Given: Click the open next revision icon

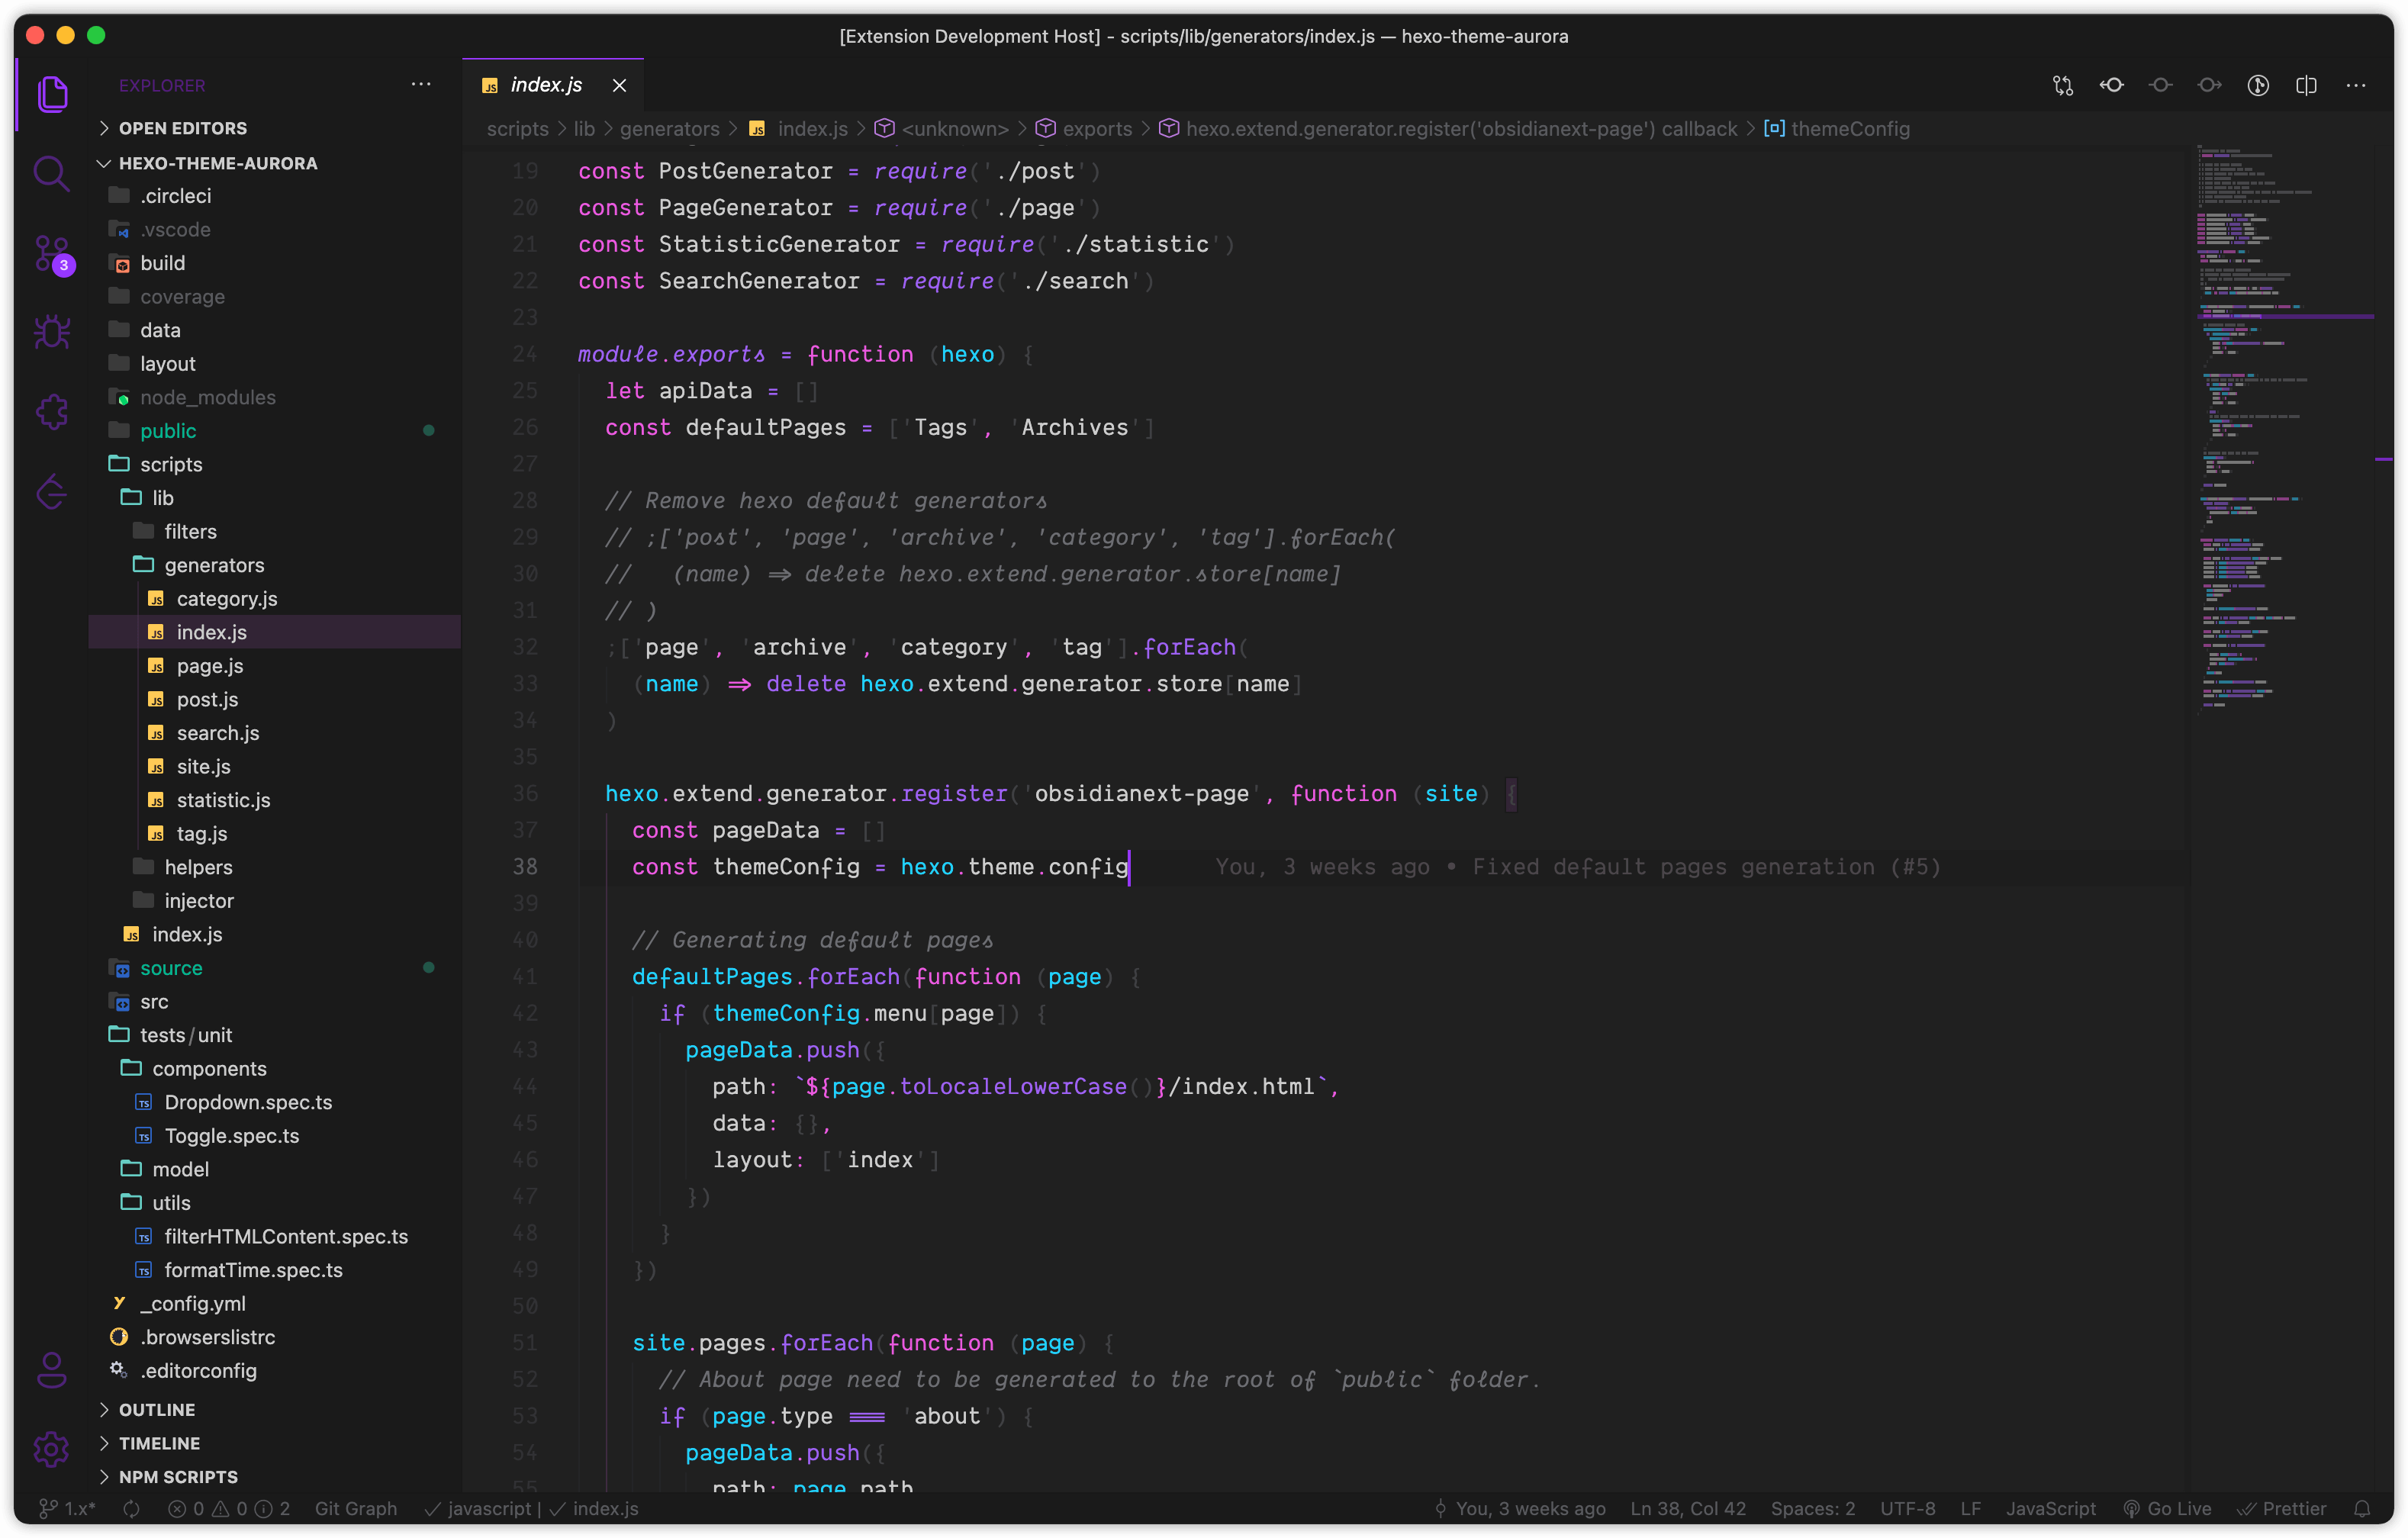Looking at the screenshot, I should [x=2209, y=86].
